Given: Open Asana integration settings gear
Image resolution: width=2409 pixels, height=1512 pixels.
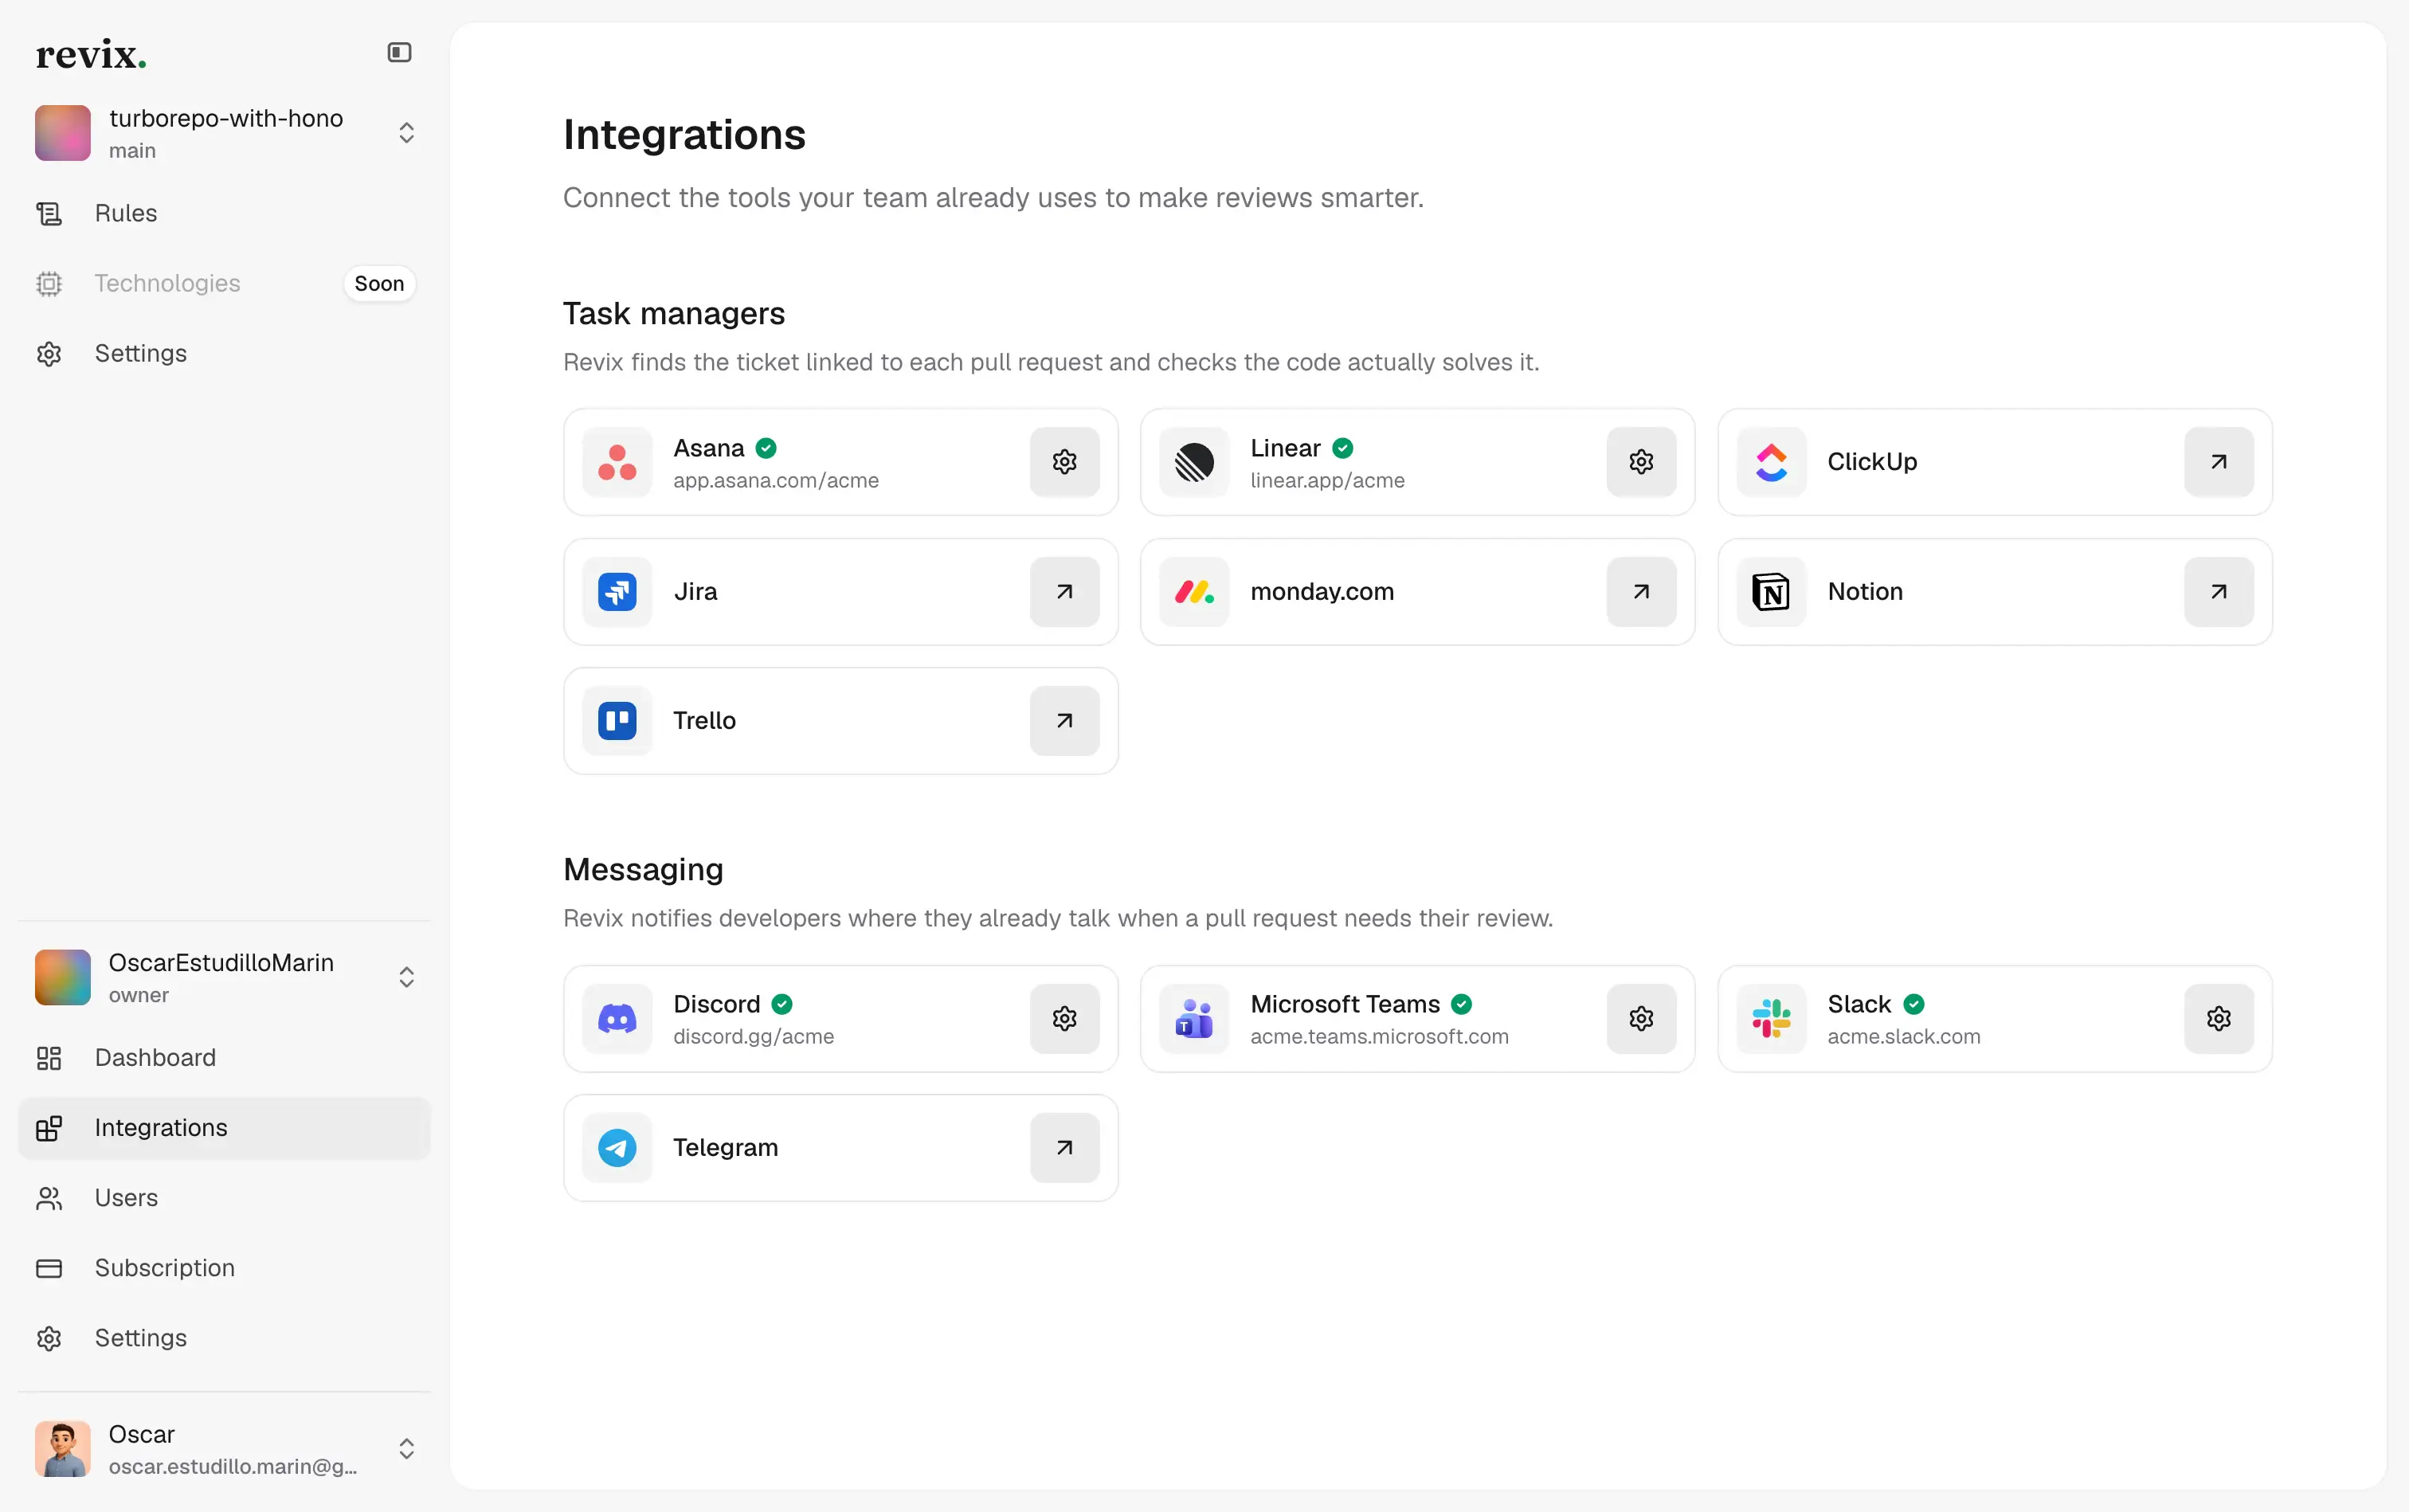Looking at the screenshot, I should coord(1064,462).
